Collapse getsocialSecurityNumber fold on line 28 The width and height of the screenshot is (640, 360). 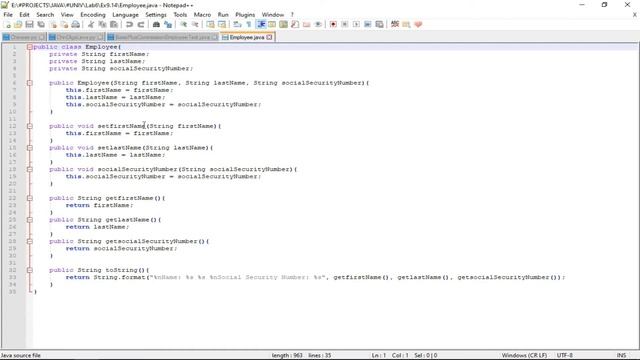pos(29,241)
